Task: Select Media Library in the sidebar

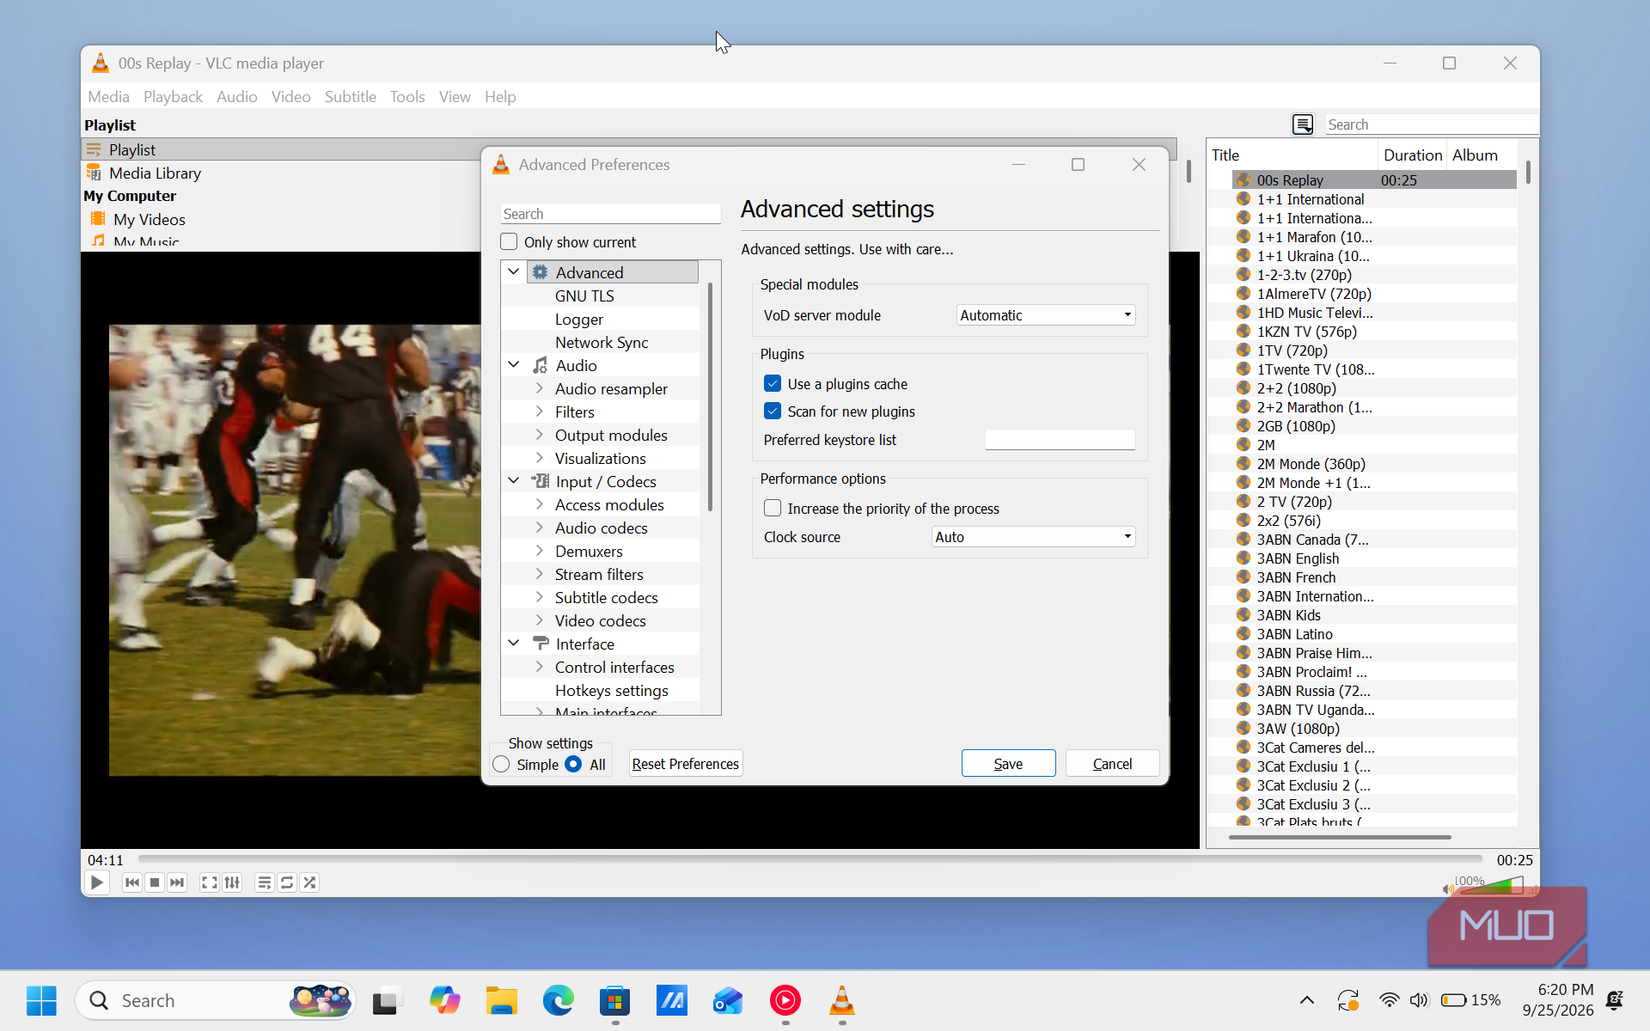Action: pos(155,173)
